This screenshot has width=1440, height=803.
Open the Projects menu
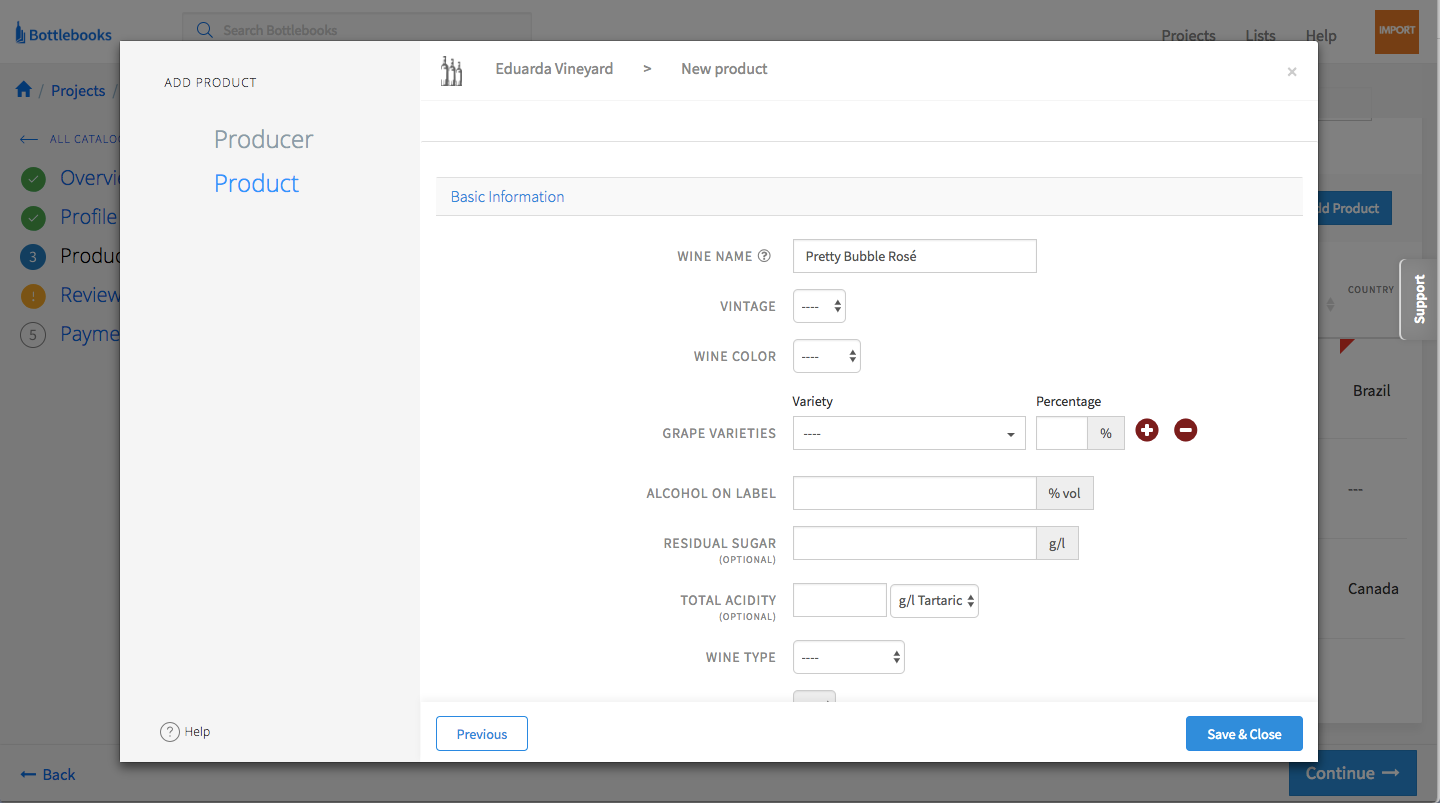click(x=1188, y=35)
